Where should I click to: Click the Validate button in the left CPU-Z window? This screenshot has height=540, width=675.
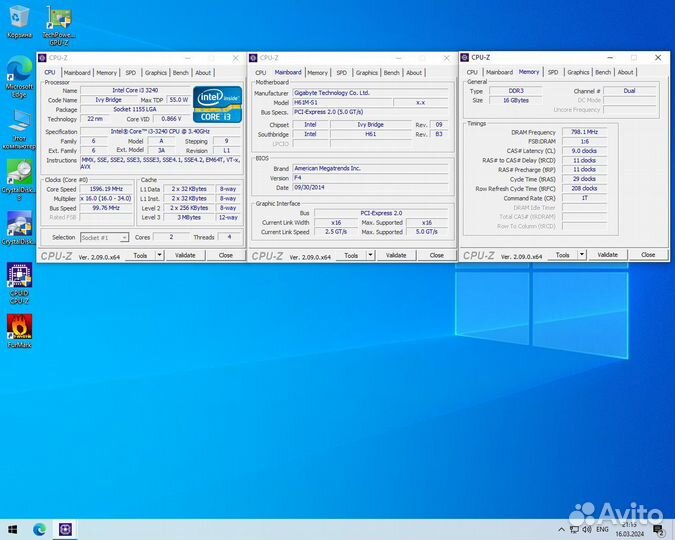(185, 255)
